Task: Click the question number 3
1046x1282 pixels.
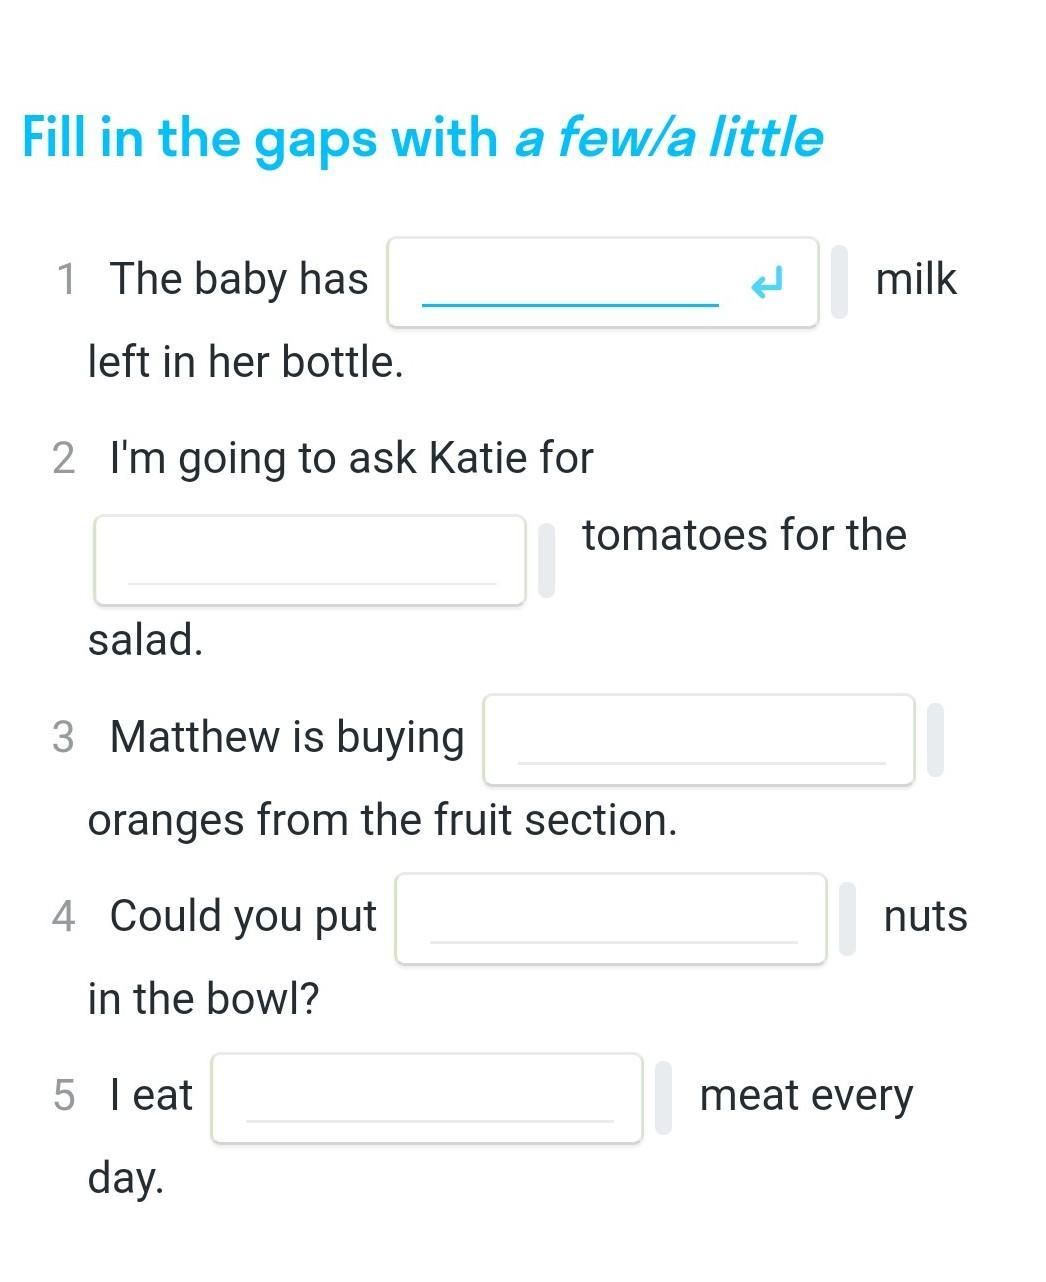Action: click(63, 737)
